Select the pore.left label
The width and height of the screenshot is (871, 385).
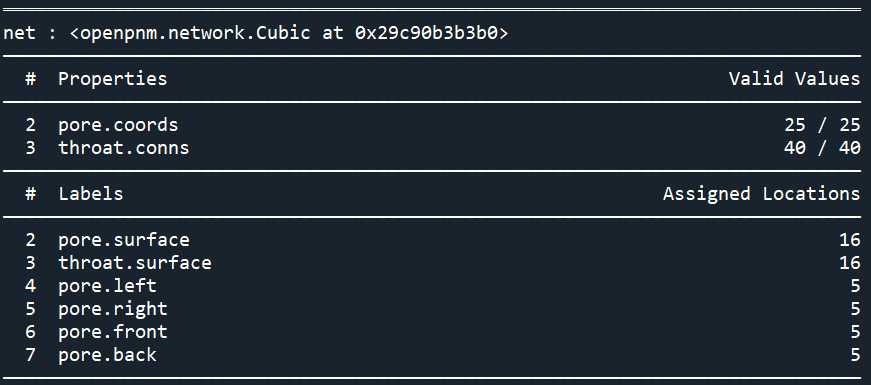[x=107, y=286]
